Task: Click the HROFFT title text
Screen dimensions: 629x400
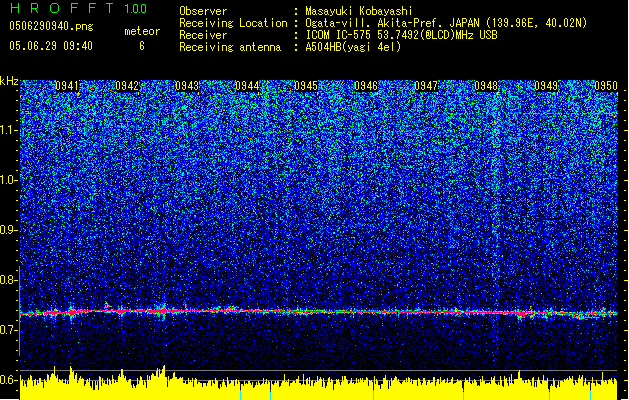Action: tap(62, 8)
